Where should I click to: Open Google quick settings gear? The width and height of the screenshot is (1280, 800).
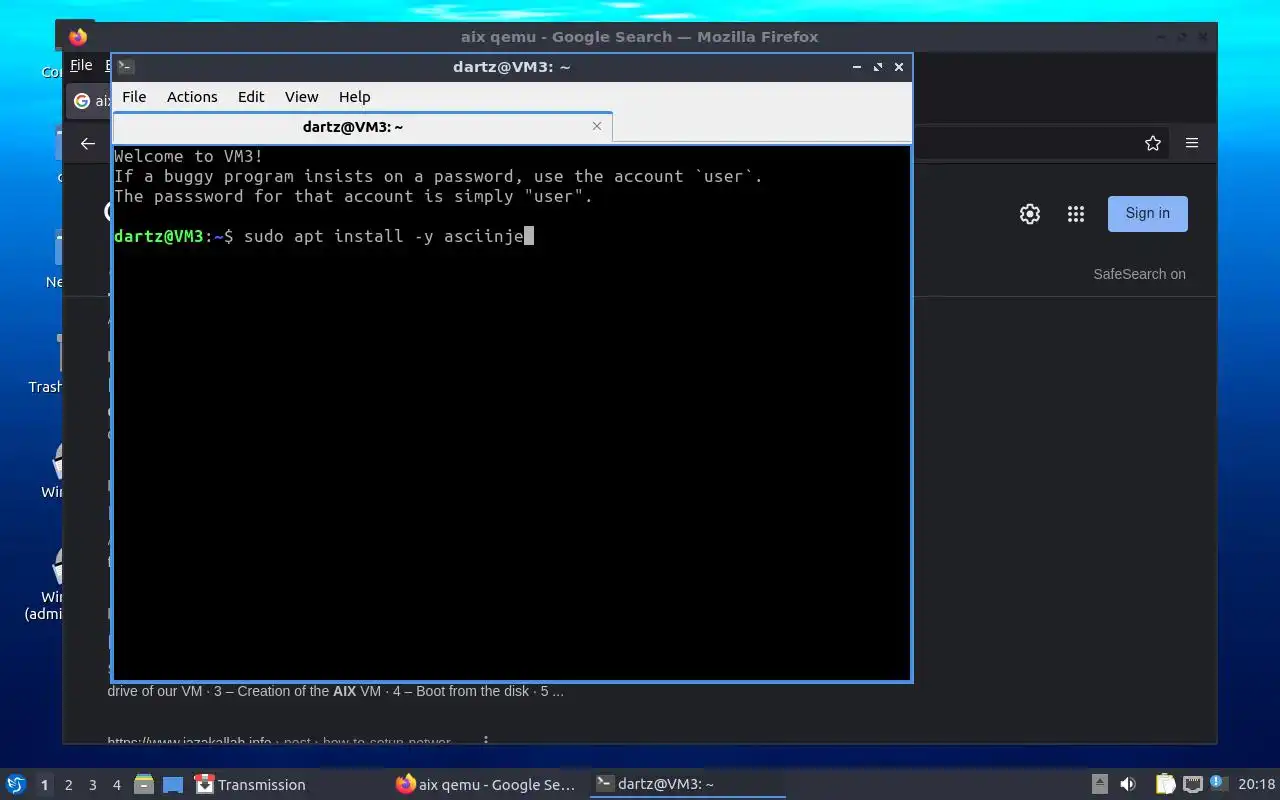(x=1030, y=214)
